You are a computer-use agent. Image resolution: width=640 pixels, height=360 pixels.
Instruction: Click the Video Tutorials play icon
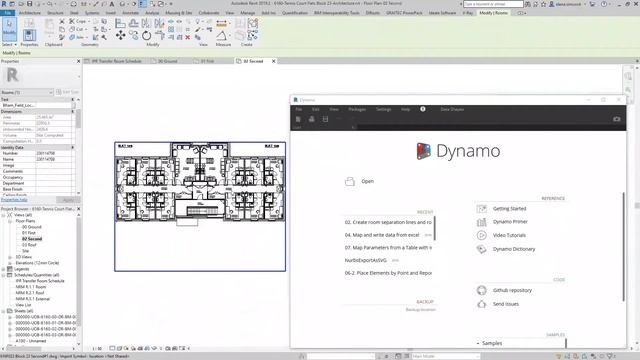coord(482,236)
